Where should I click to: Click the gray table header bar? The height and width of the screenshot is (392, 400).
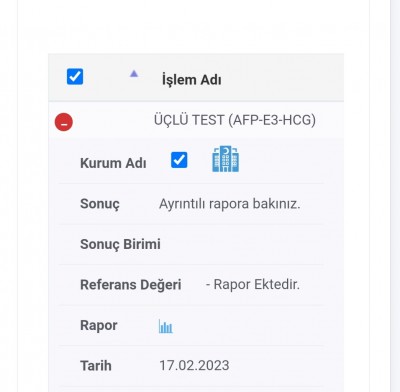196,77
